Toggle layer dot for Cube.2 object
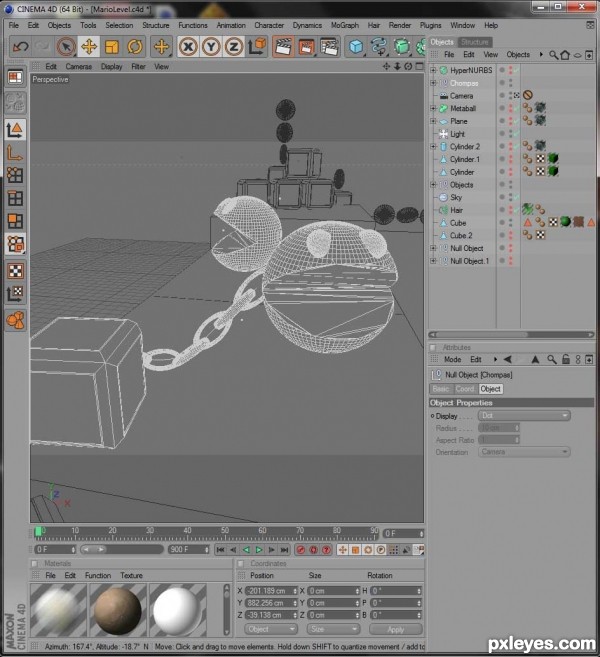Screen dimensions: 600x657 502,235
